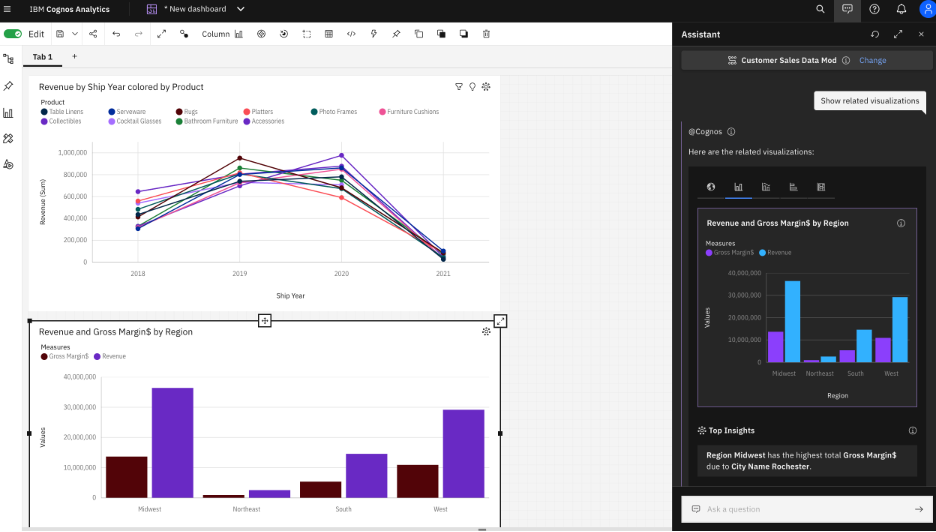Image resolution: width=936 pixels, height=532 pixels.
Task: Reset the Assistant conversation
Action: [875, 34]
